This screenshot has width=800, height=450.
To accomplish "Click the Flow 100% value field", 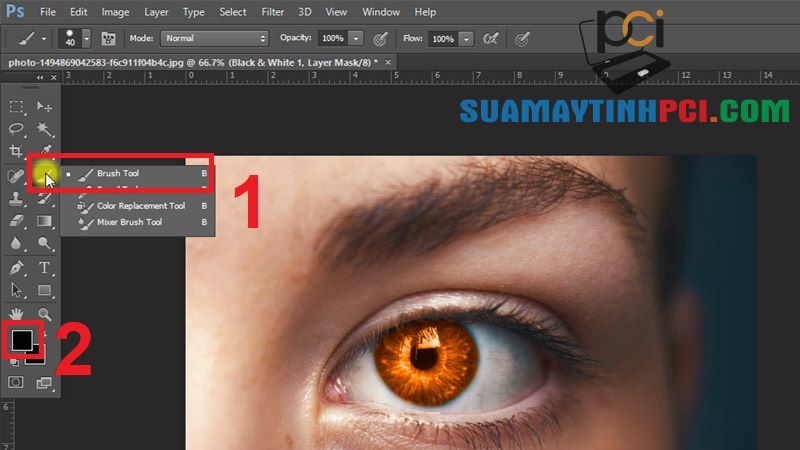I will (x=443, y=39).
